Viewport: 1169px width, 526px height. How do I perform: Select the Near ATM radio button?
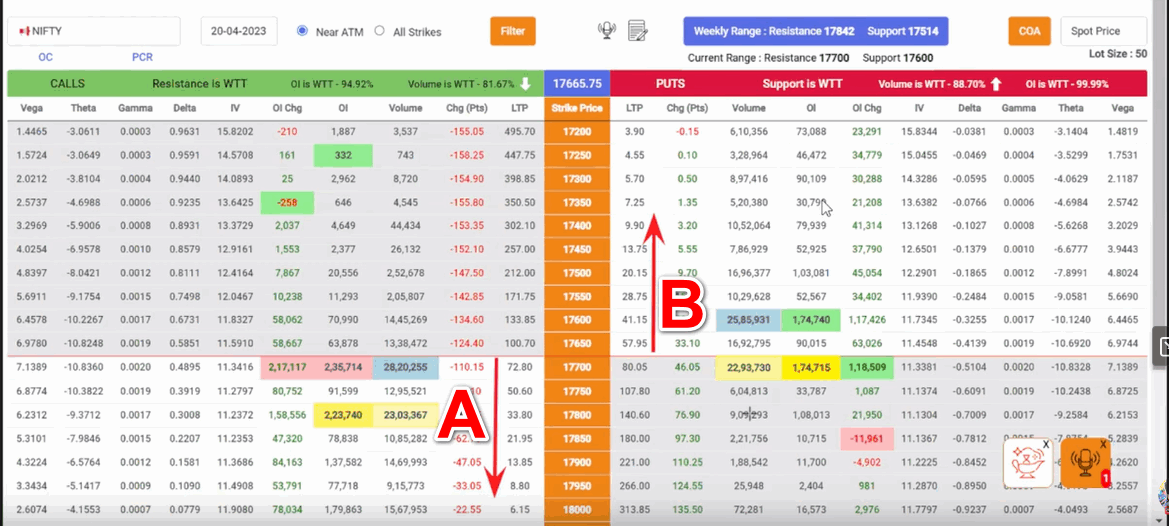coord(302,31)
